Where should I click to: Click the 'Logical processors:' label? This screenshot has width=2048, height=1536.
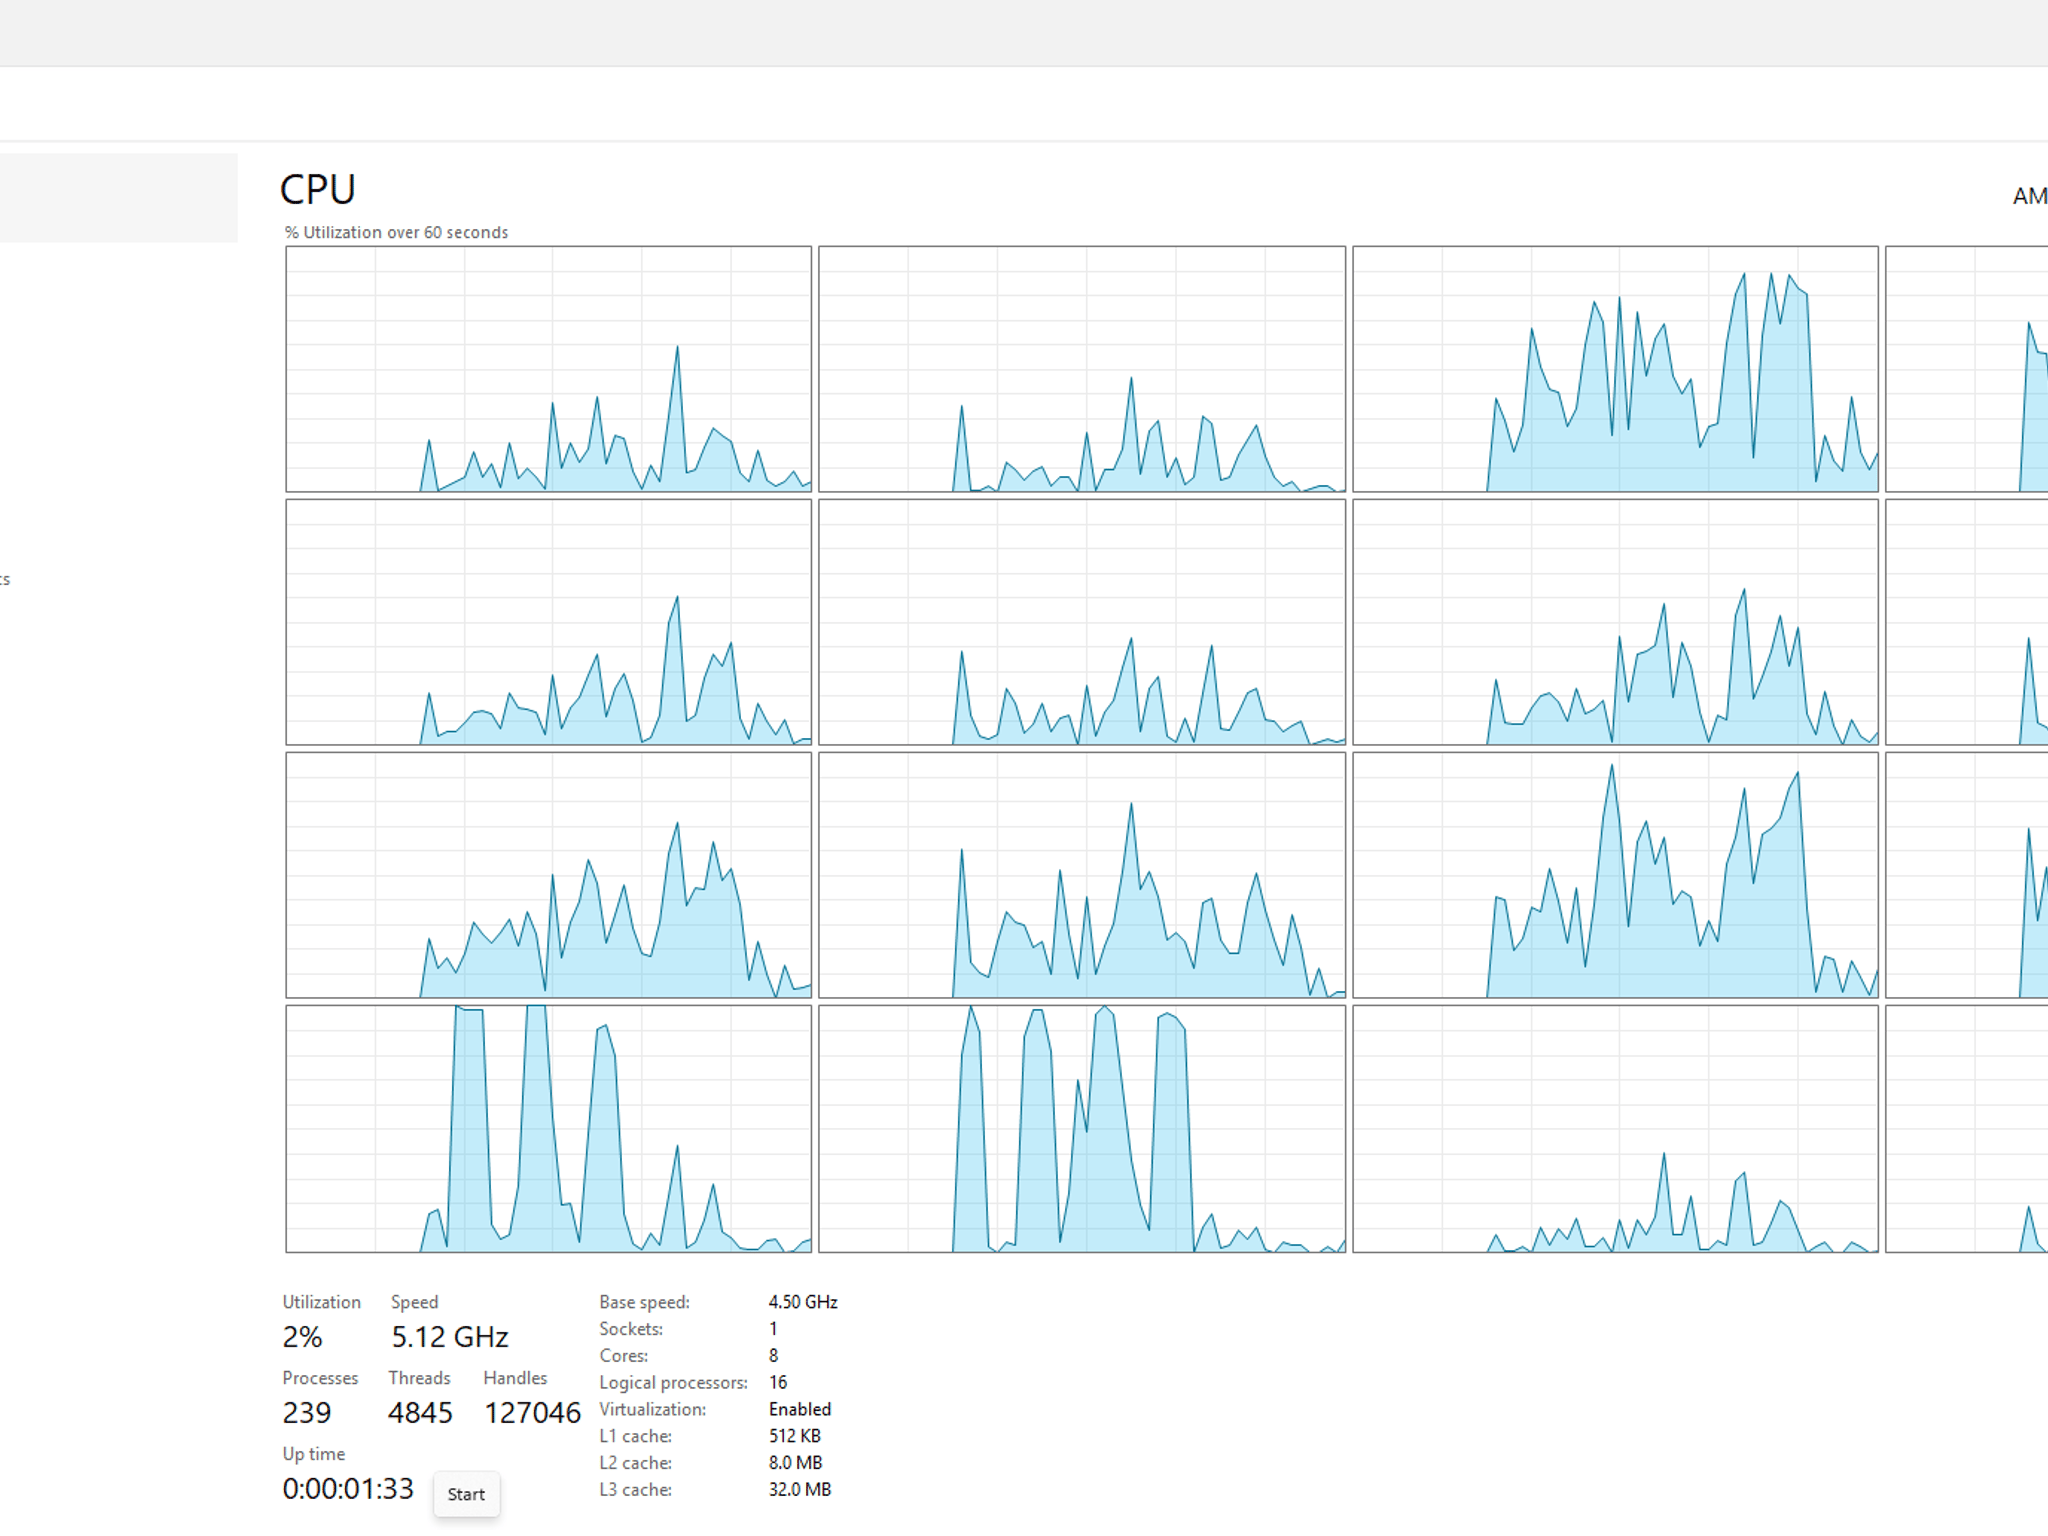[x=674, y=1383]
